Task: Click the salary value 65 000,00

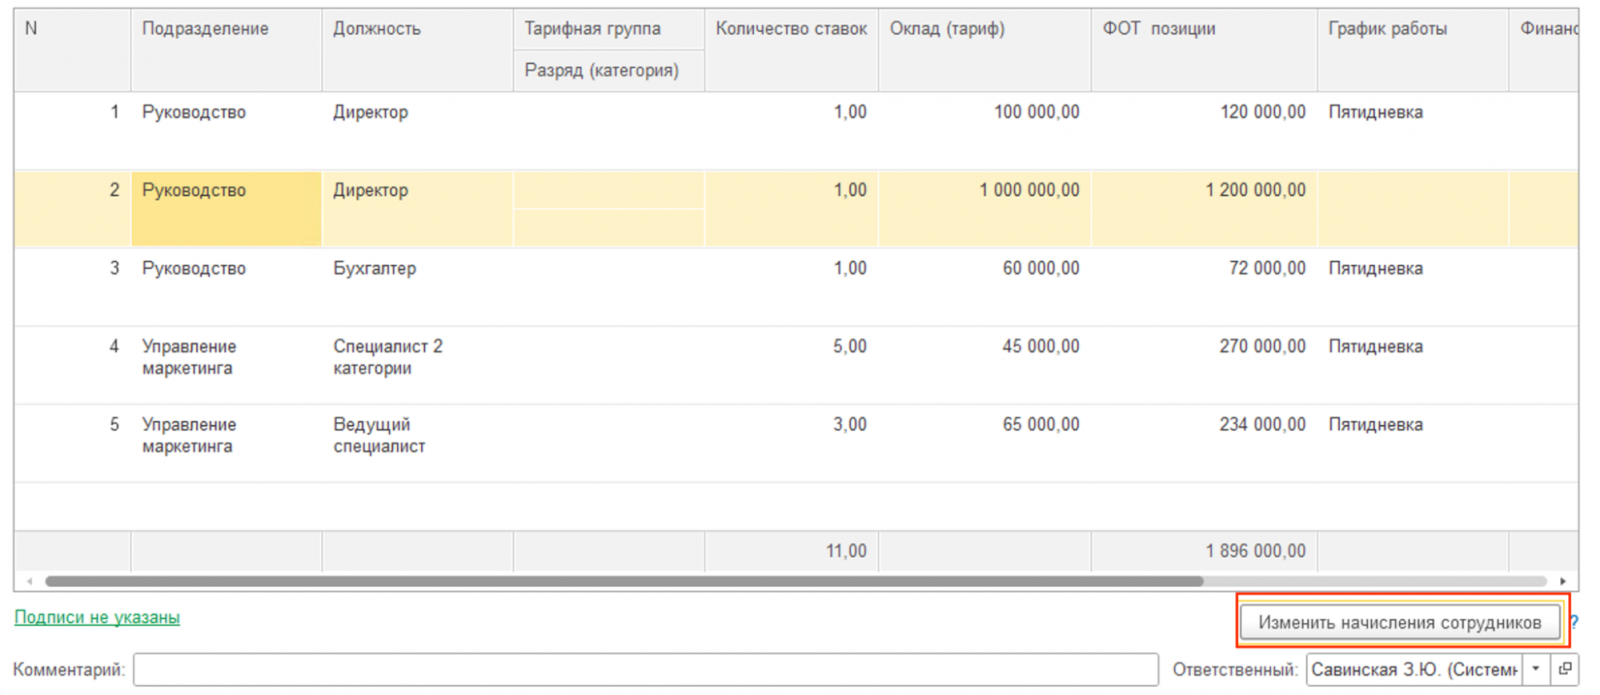Action: point(1041,424)
